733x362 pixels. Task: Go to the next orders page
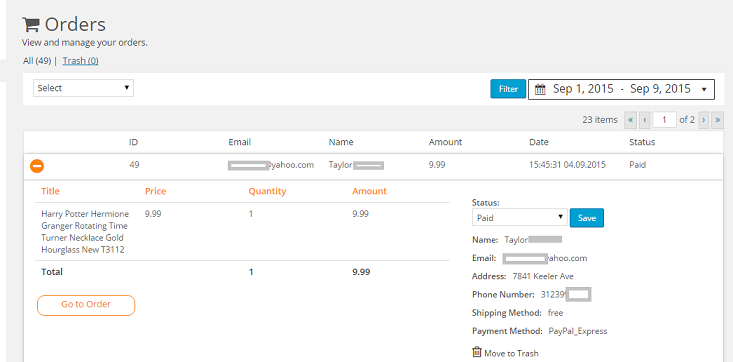[704, 120]
